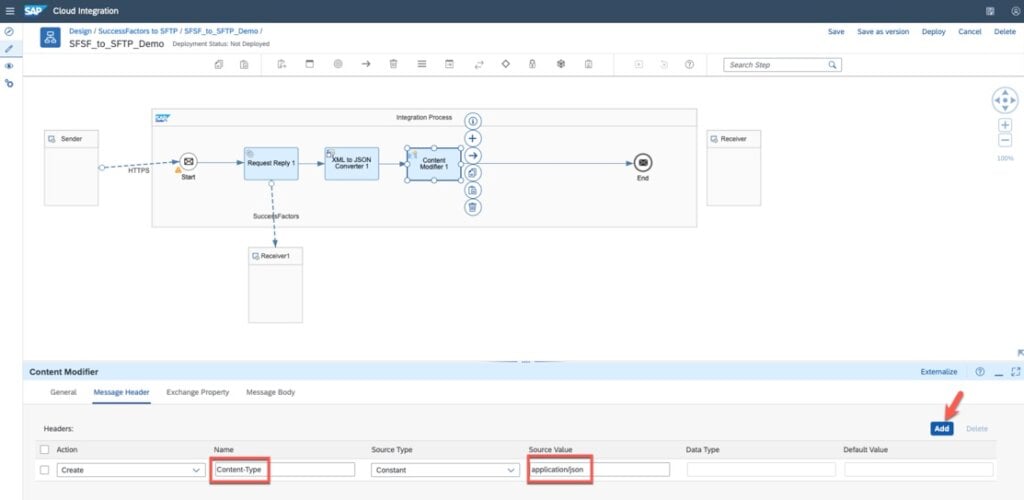
Task: Click the information speed button beside Content Modifier
Action: [x=473, y=121]
